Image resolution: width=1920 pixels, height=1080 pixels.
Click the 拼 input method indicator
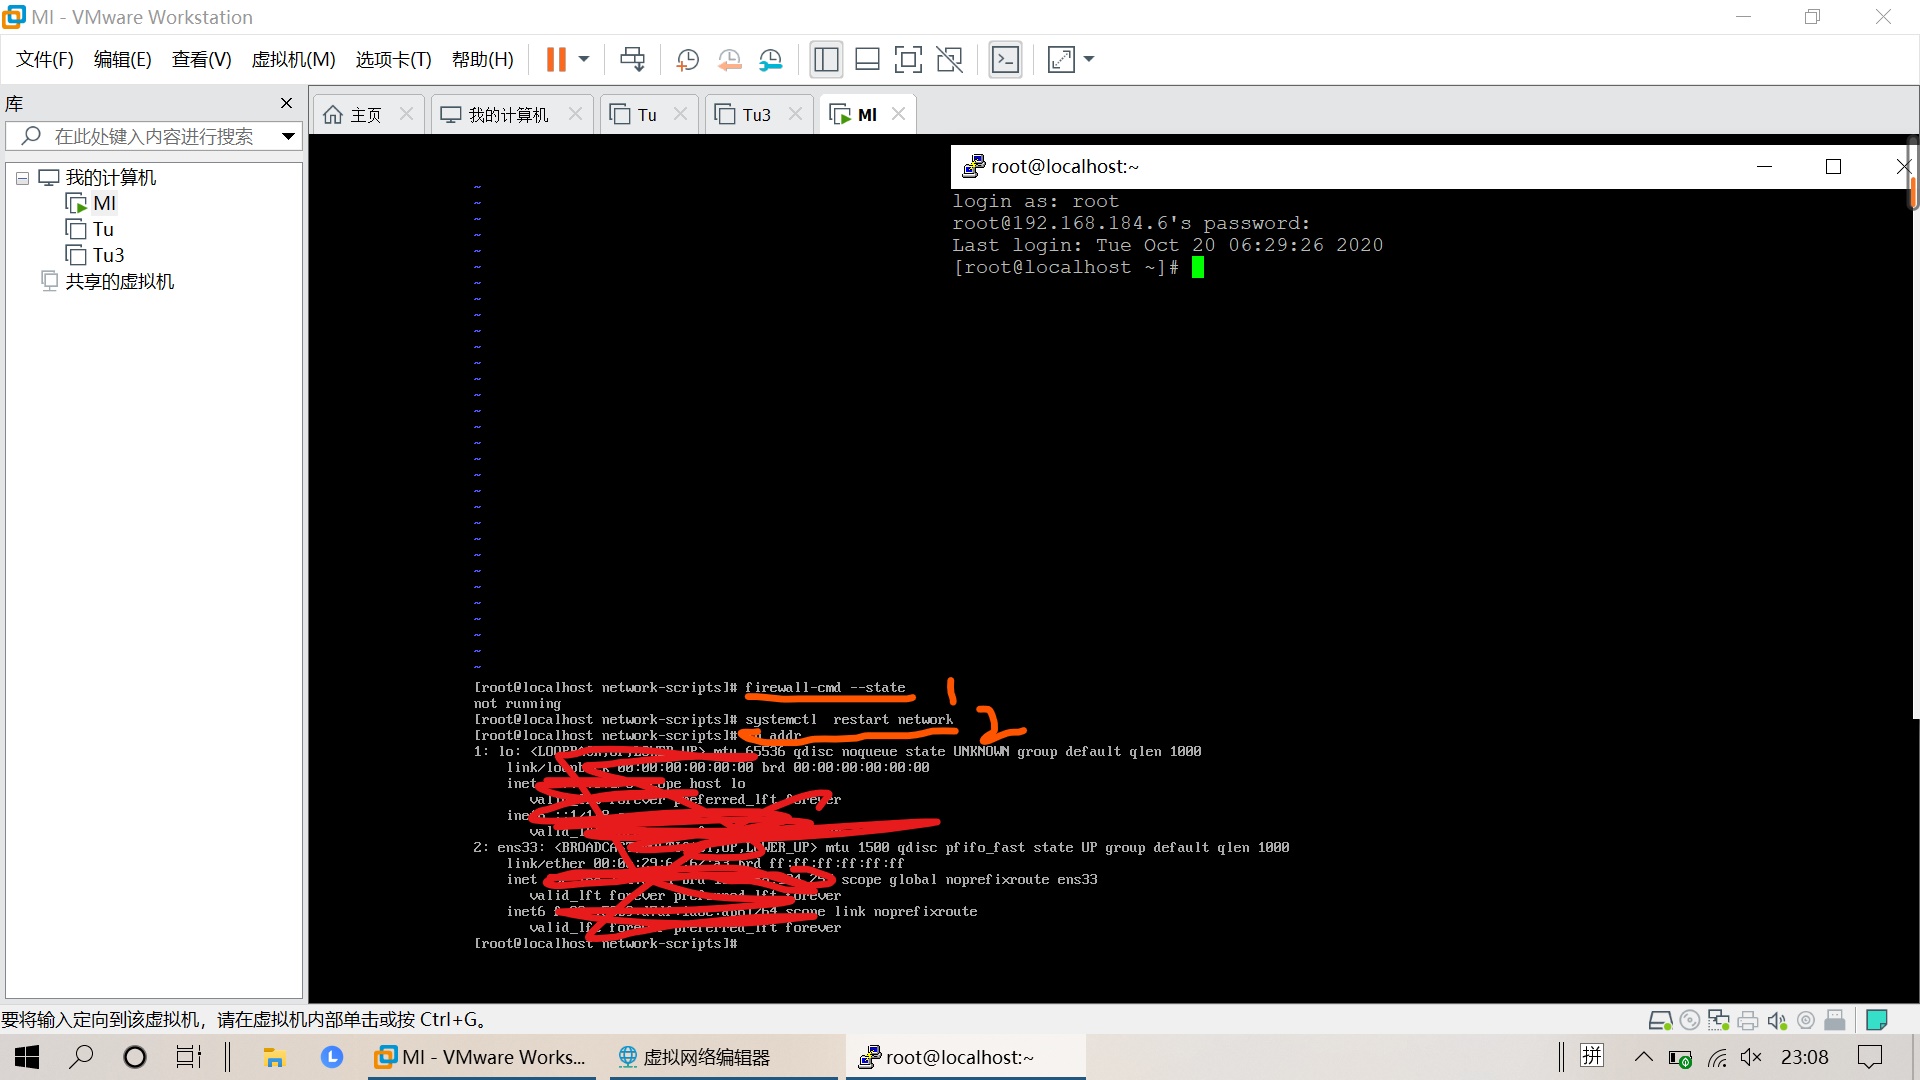[x=1592, y=1057]
